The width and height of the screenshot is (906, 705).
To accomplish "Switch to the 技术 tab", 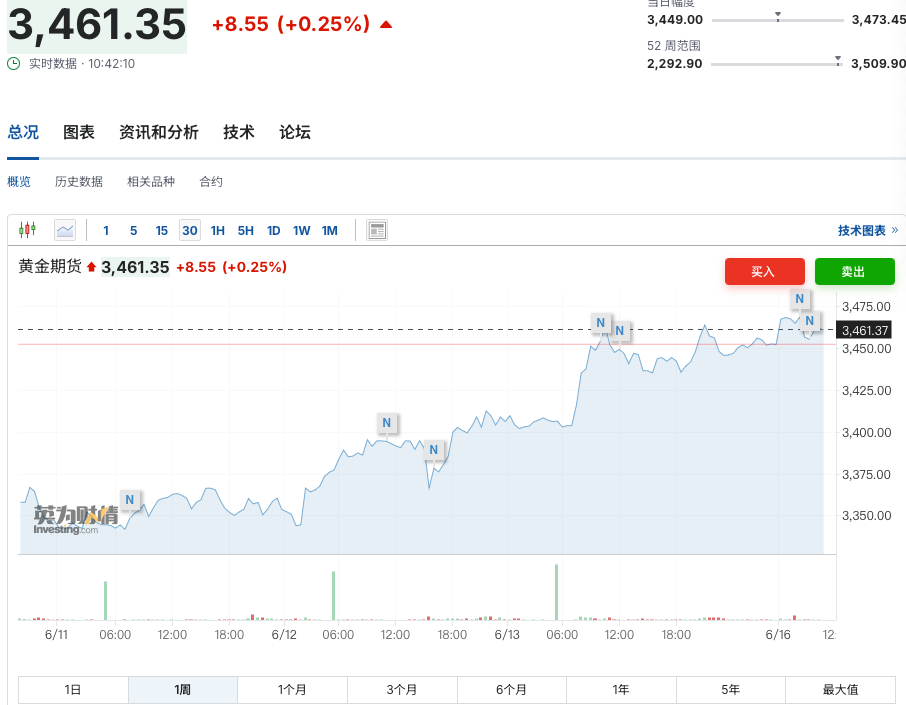I will pyautogui.click(x=238, y=132).
